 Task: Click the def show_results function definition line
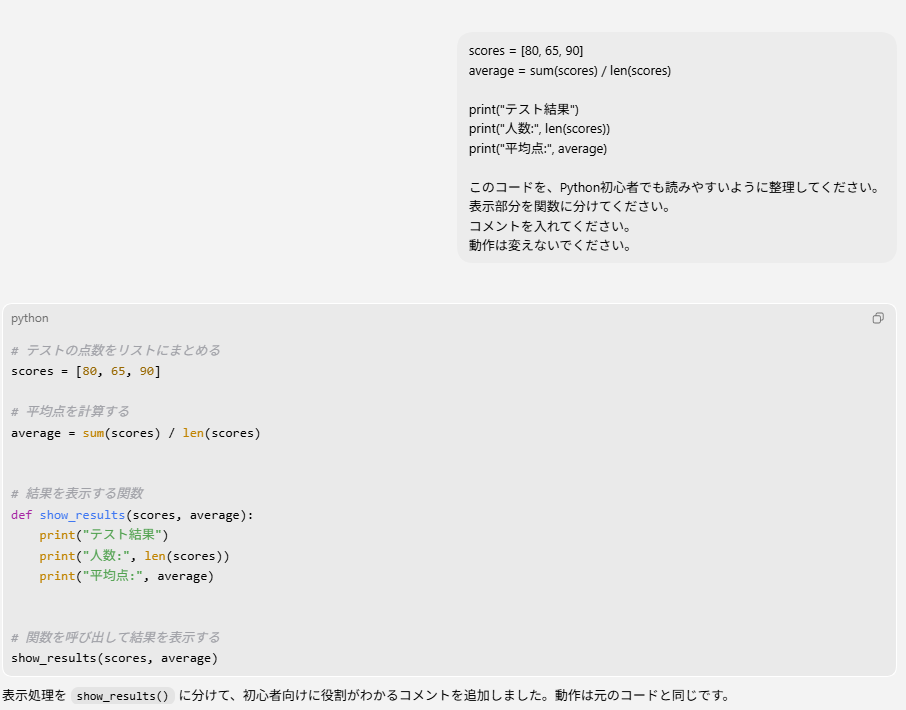(x=132, y=515)
